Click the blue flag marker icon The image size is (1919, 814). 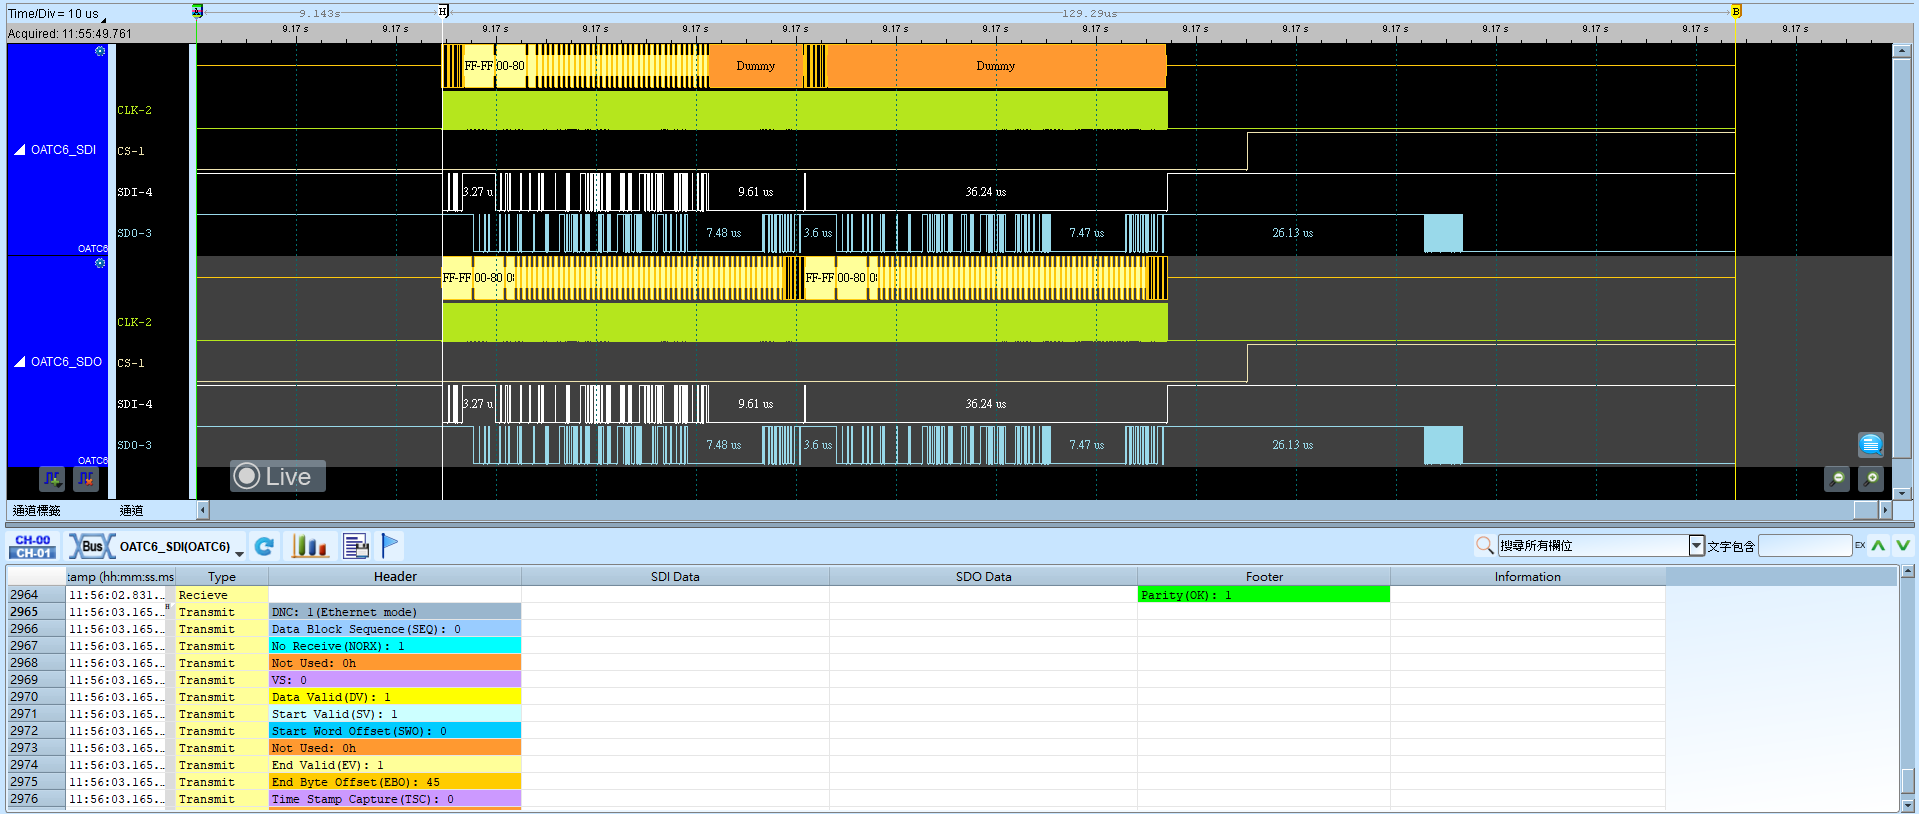[390, 545]
